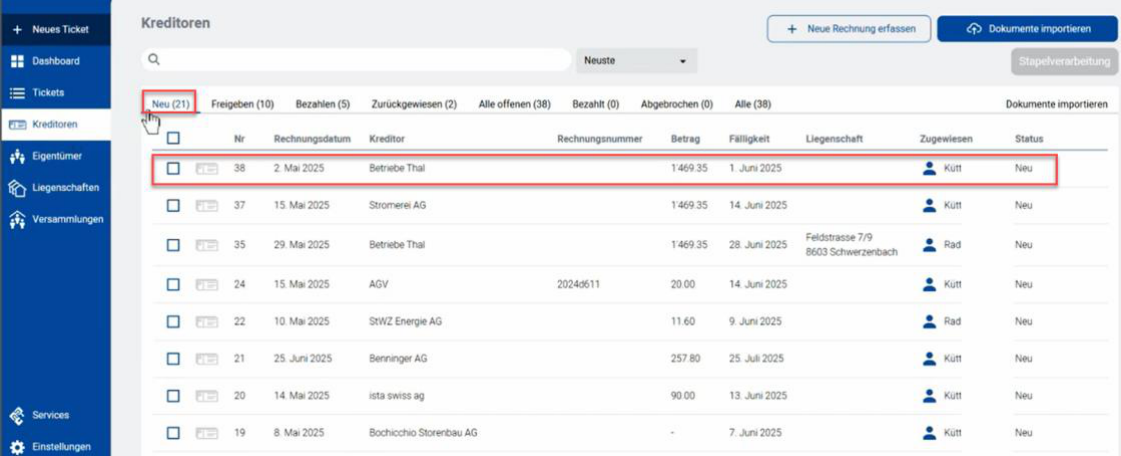Check the box for Stromerei AG invoice
The height and width of the screenshot is (456, 1121).
coord(173,205)
